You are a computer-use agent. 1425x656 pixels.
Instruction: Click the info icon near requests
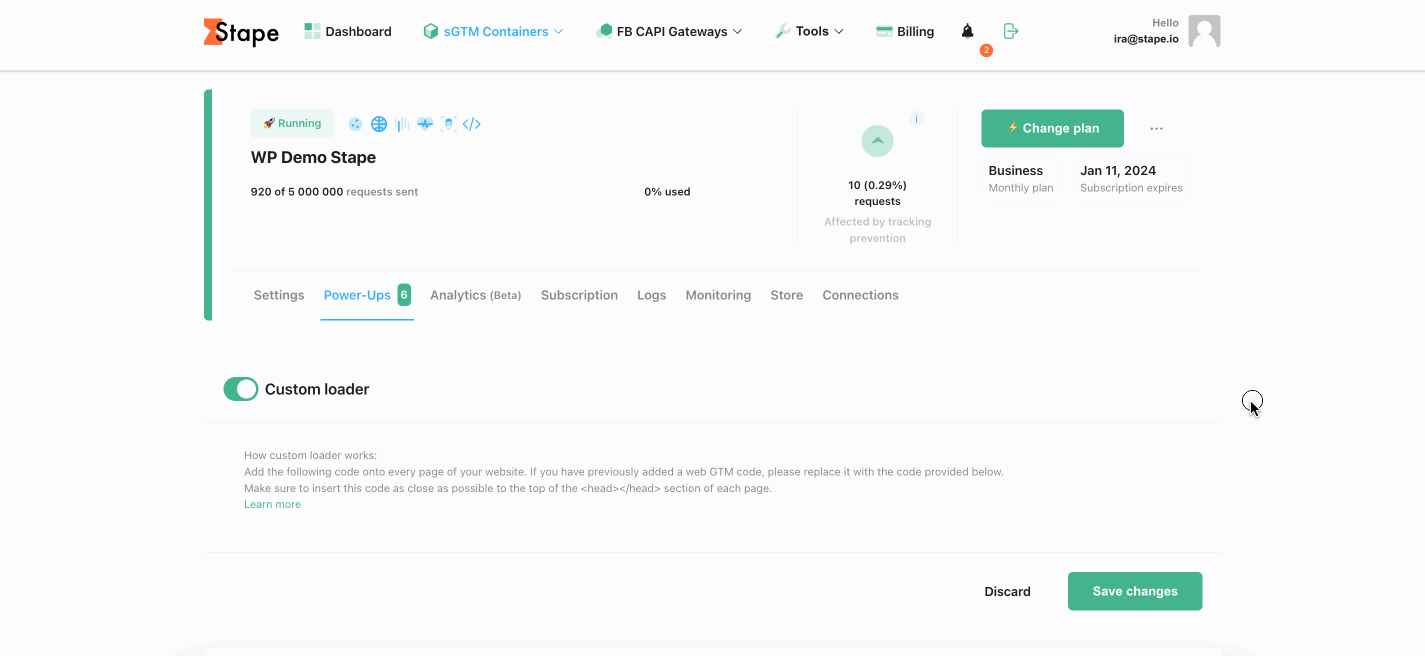pos(916,119)
